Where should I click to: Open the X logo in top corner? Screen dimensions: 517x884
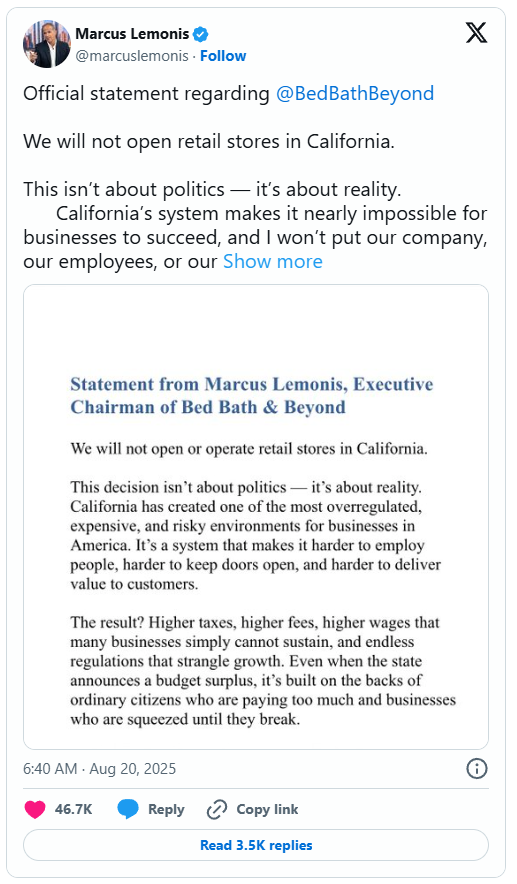pos(476,33)
